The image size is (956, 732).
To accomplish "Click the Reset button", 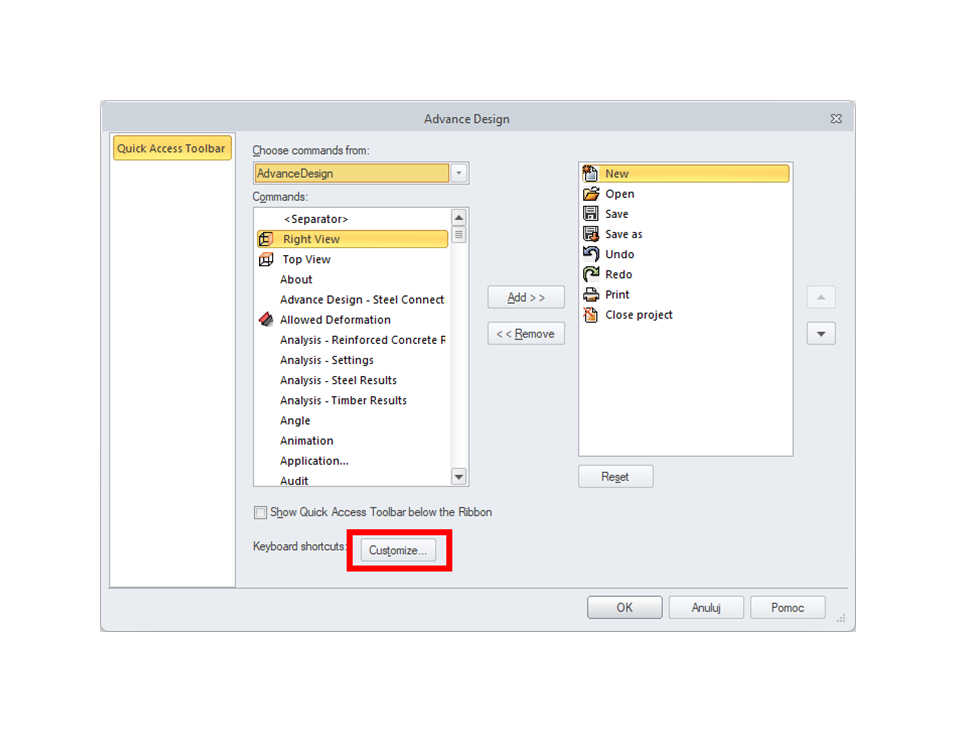I will pyautogui.click(x=615, y=477).
